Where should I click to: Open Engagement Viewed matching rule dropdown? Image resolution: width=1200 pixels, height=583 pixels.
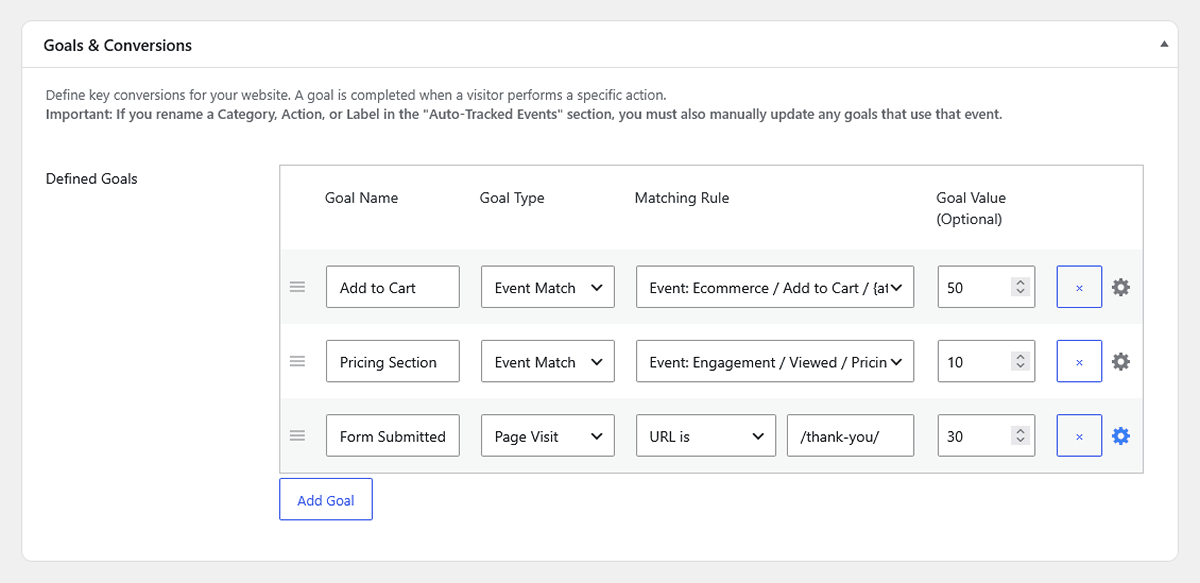(775, 361)
